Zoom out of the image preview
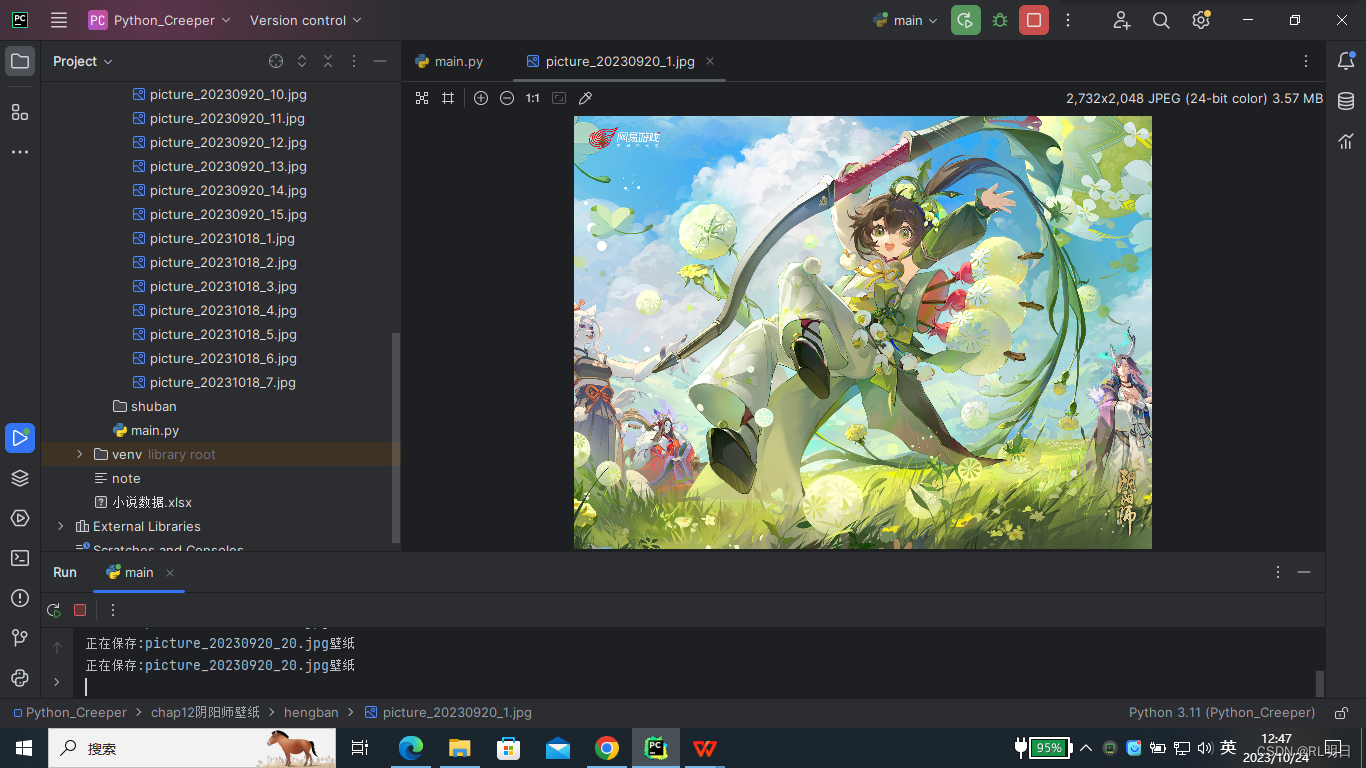1366x768 pixels. [x=507, y=98]
